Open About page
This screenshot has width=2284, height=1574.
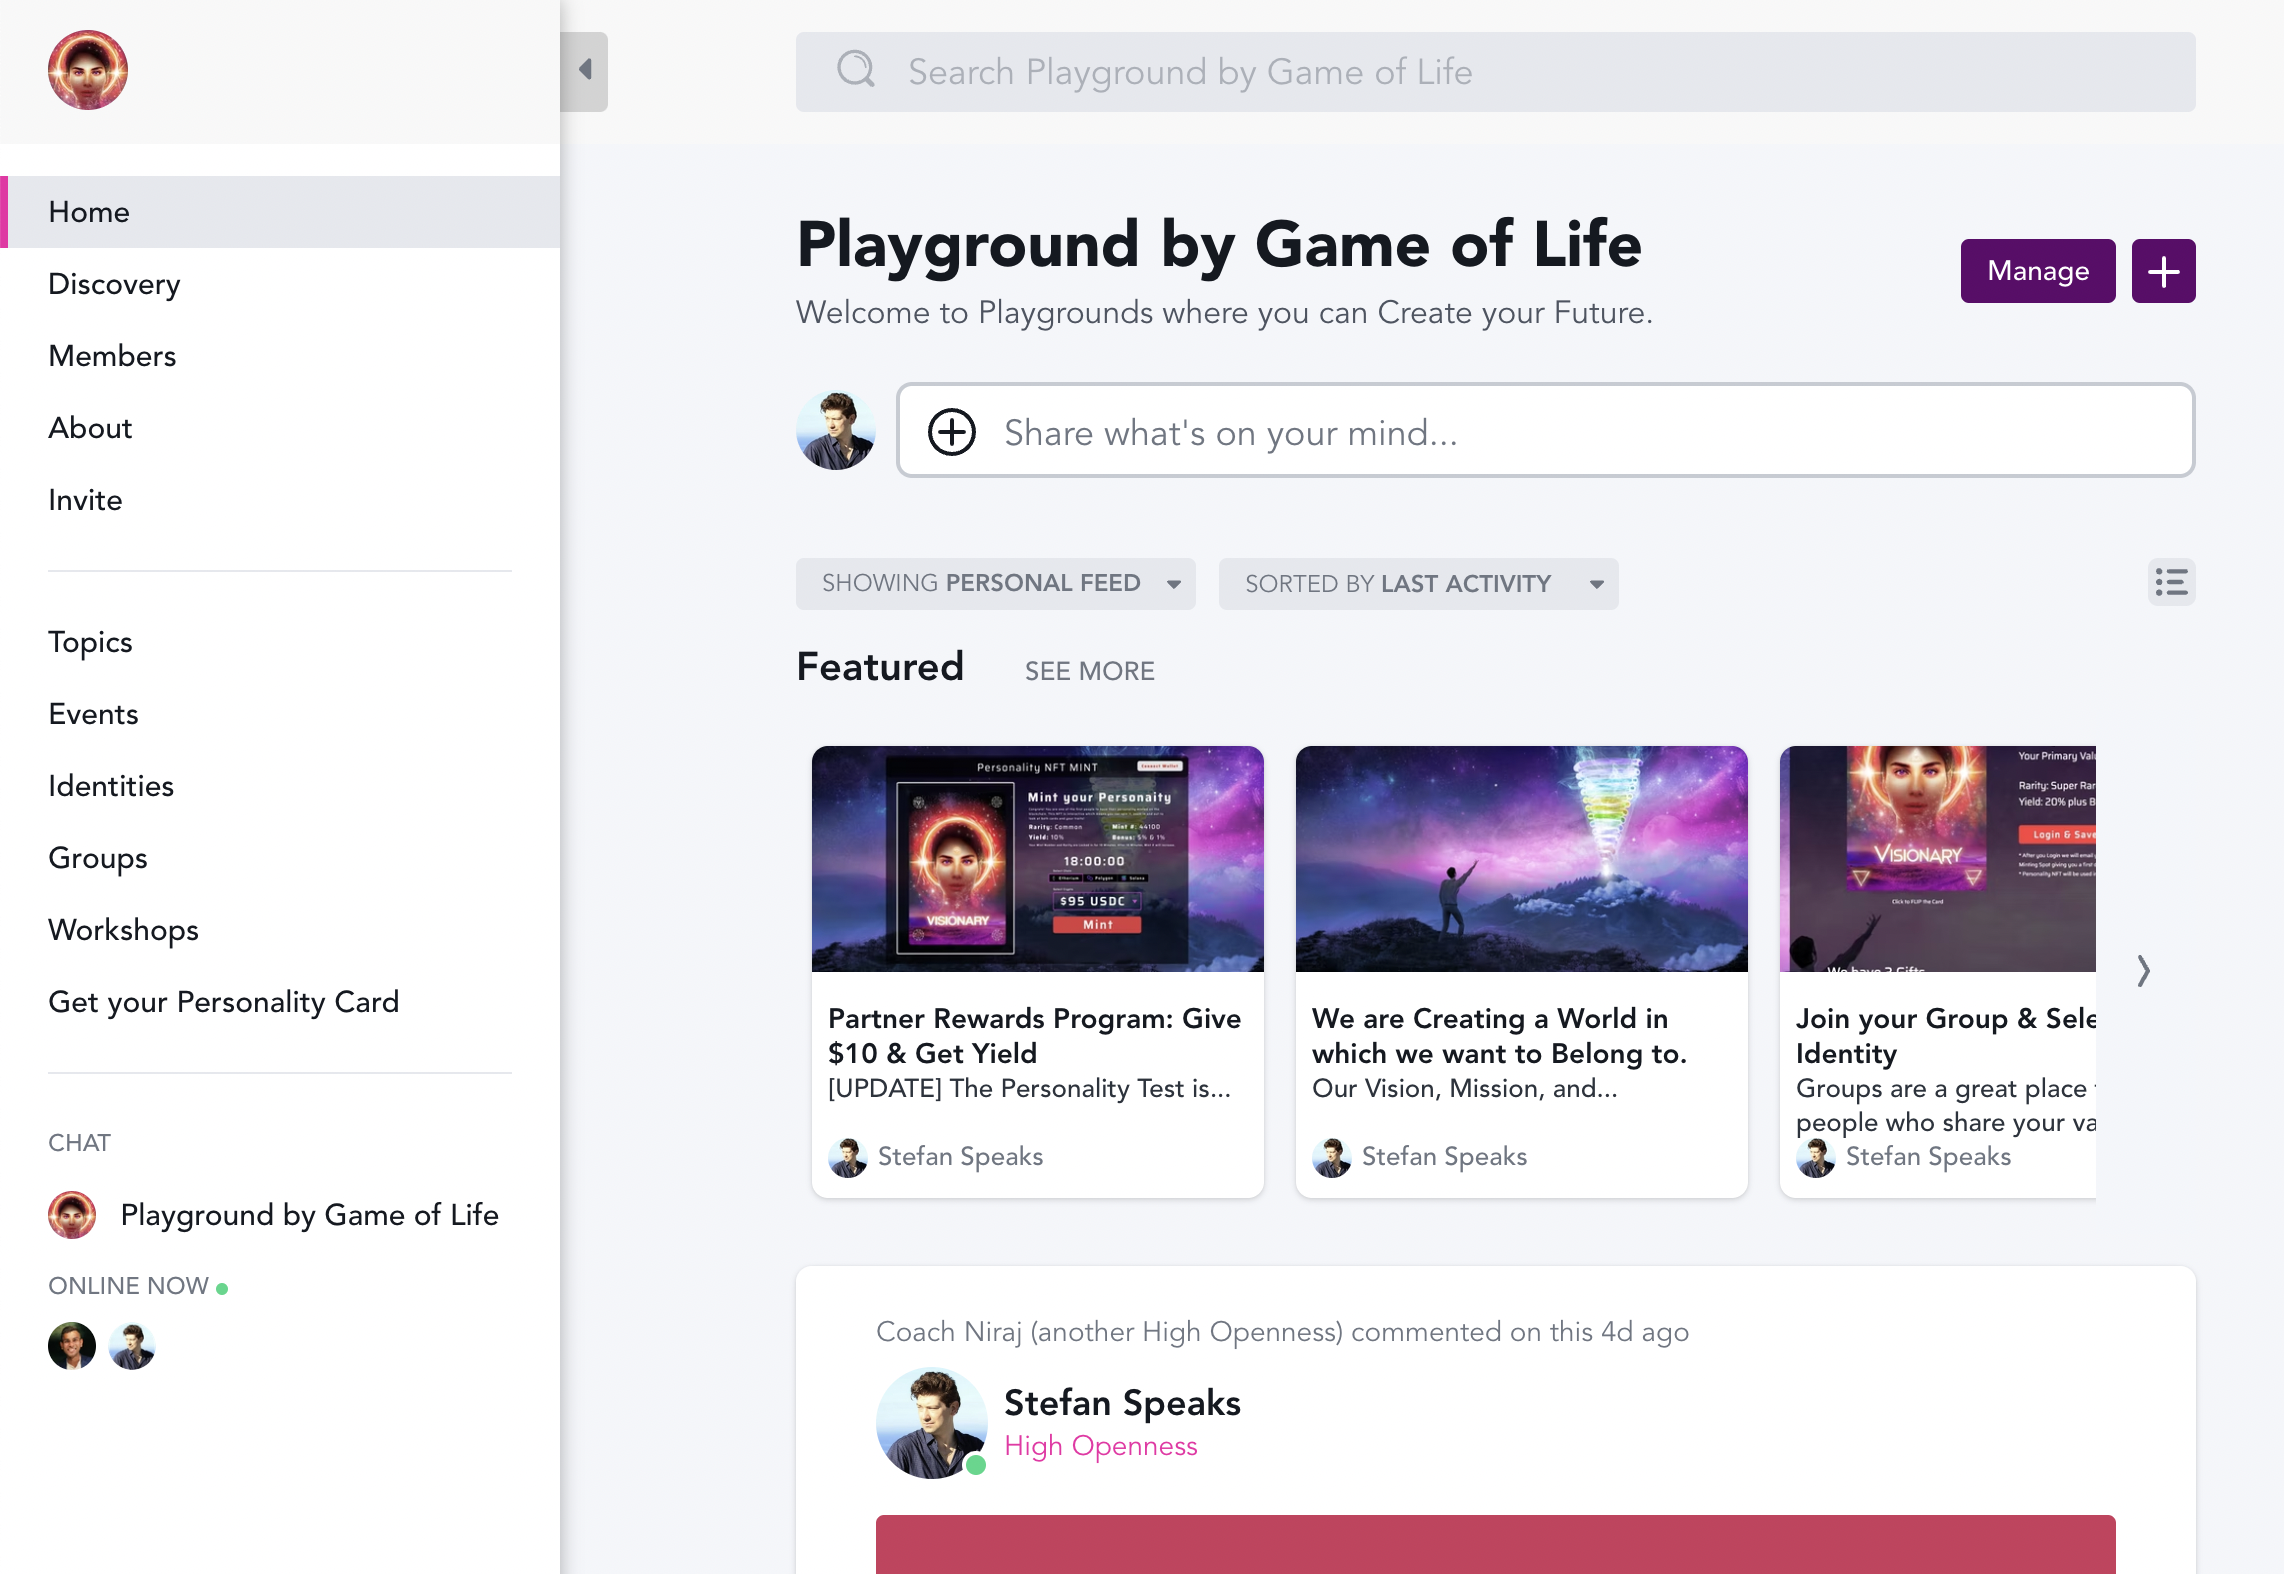[x=280, y=428]
